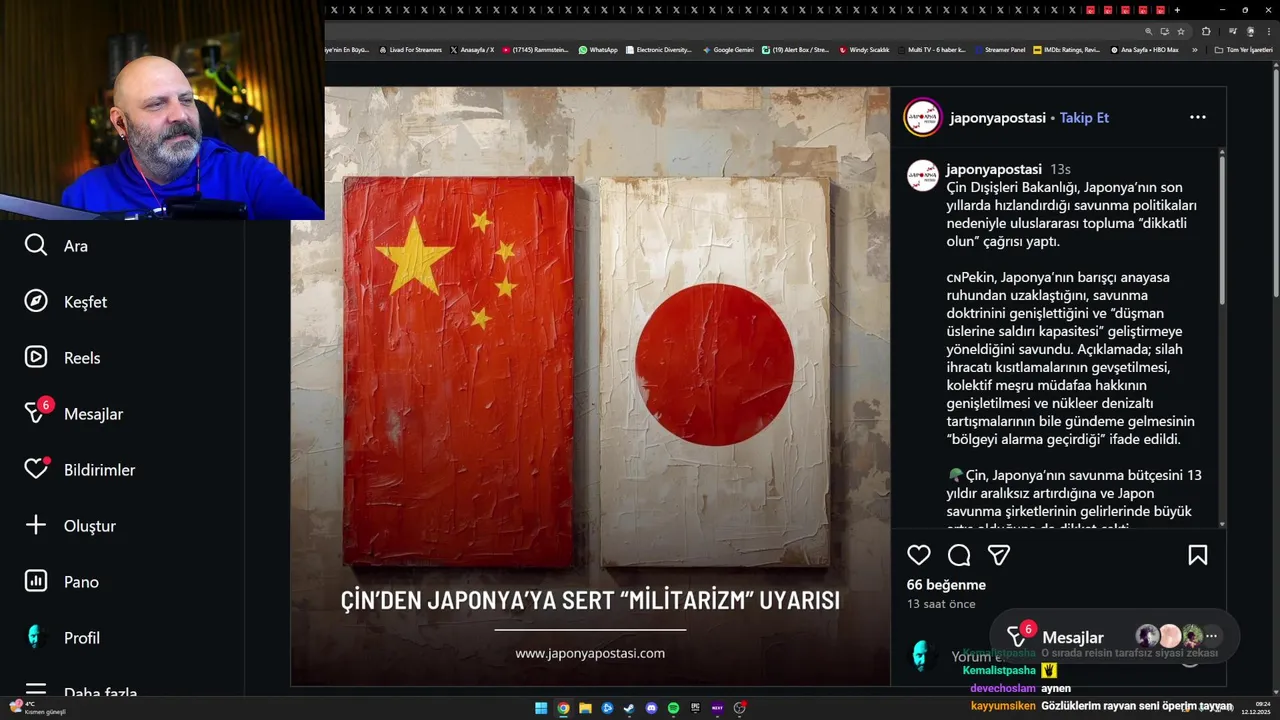This screenshot has height=720, width=1280.
Task: Open Anasayfa / X bookmark
Action: (x=472, y=49)
